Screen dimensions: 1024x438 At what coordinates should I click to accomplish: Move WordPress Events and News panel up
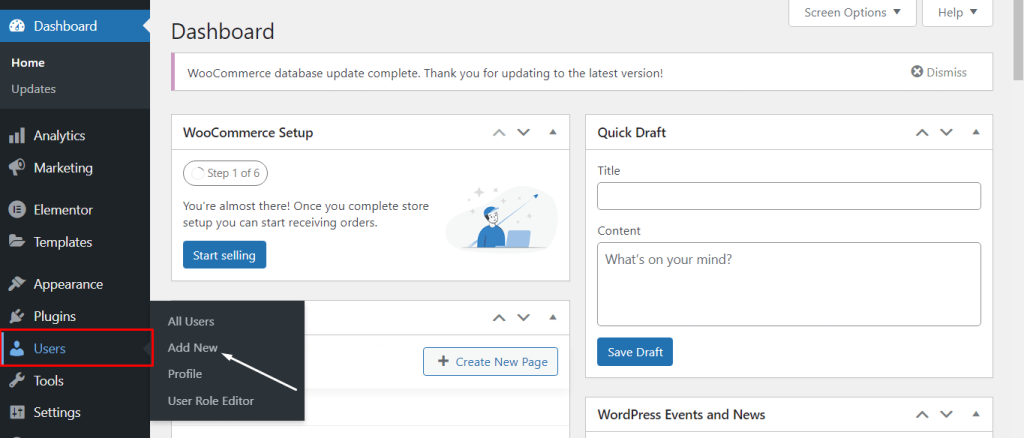click(922, 415)
